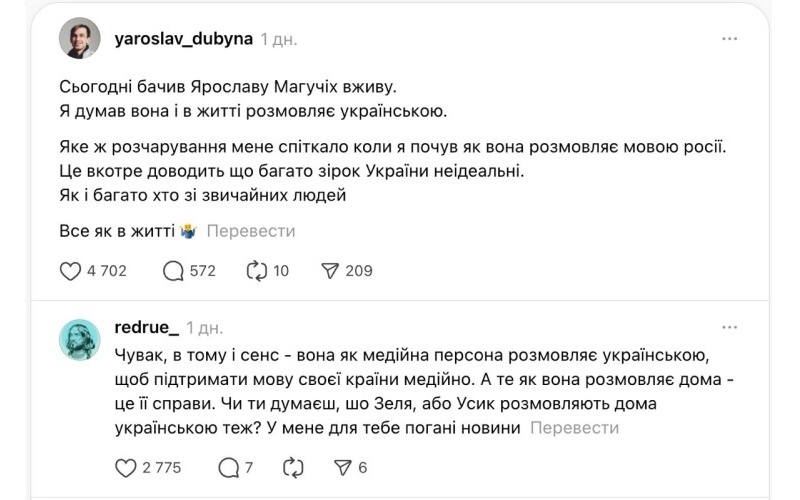Screen dimensions: 800x500
Task: Repost the yaroslav_dubyna post
Action: (255, 270)
